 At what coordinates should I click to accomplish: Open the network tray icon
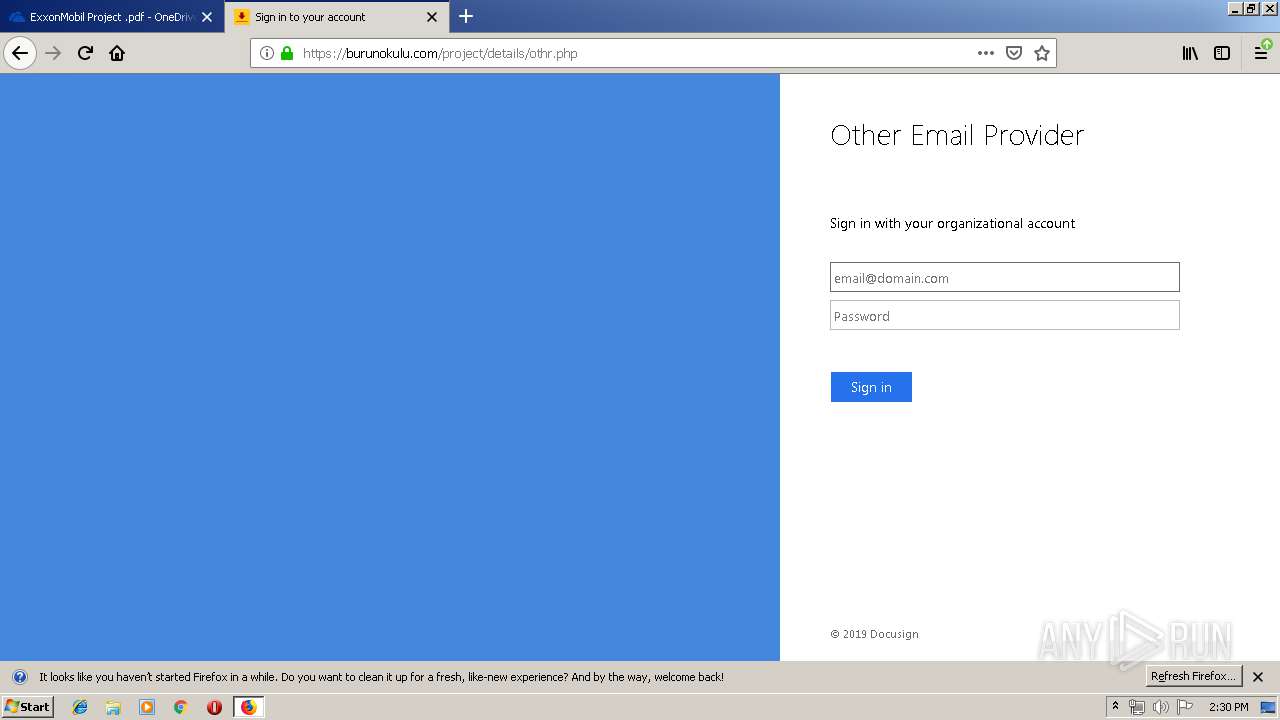[1137, 707]
